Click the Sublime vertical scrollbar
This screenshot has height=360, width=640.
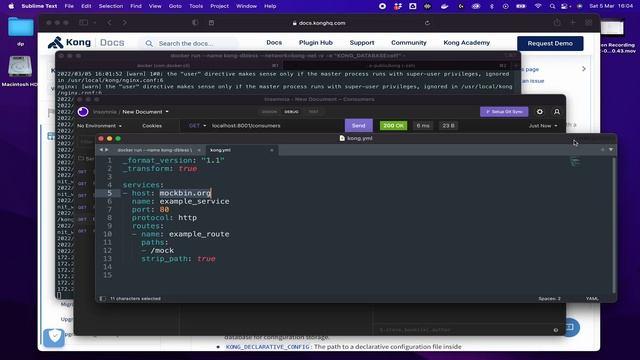pyautogui.click(x=614, y=225)
